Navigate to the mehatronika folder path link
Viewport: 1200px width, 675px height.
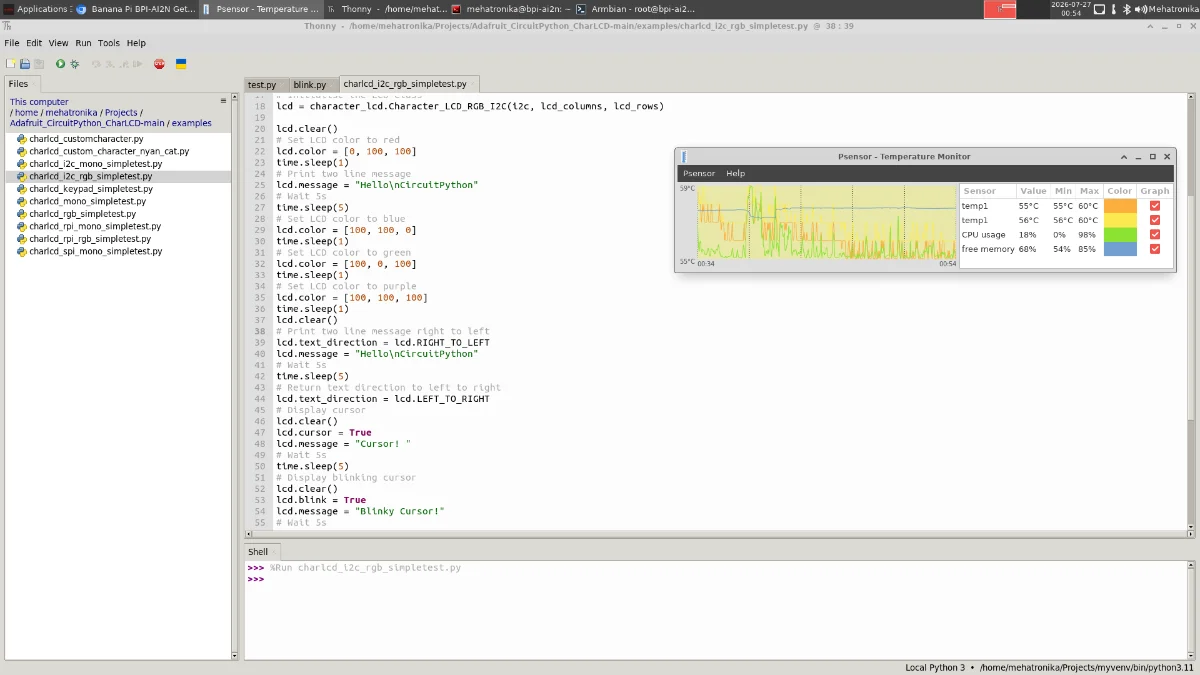click(x=70, y=113)
